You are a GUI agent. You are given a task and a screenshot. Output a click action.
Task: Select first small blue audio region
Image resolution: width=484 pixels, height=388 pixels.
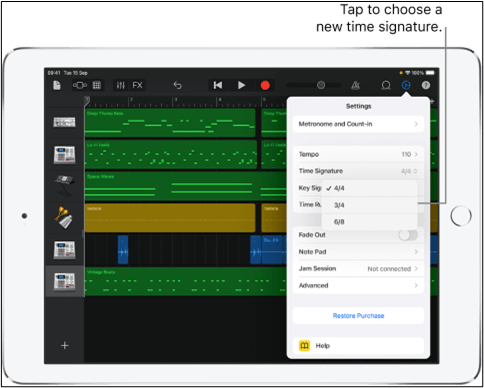point(123,250)
